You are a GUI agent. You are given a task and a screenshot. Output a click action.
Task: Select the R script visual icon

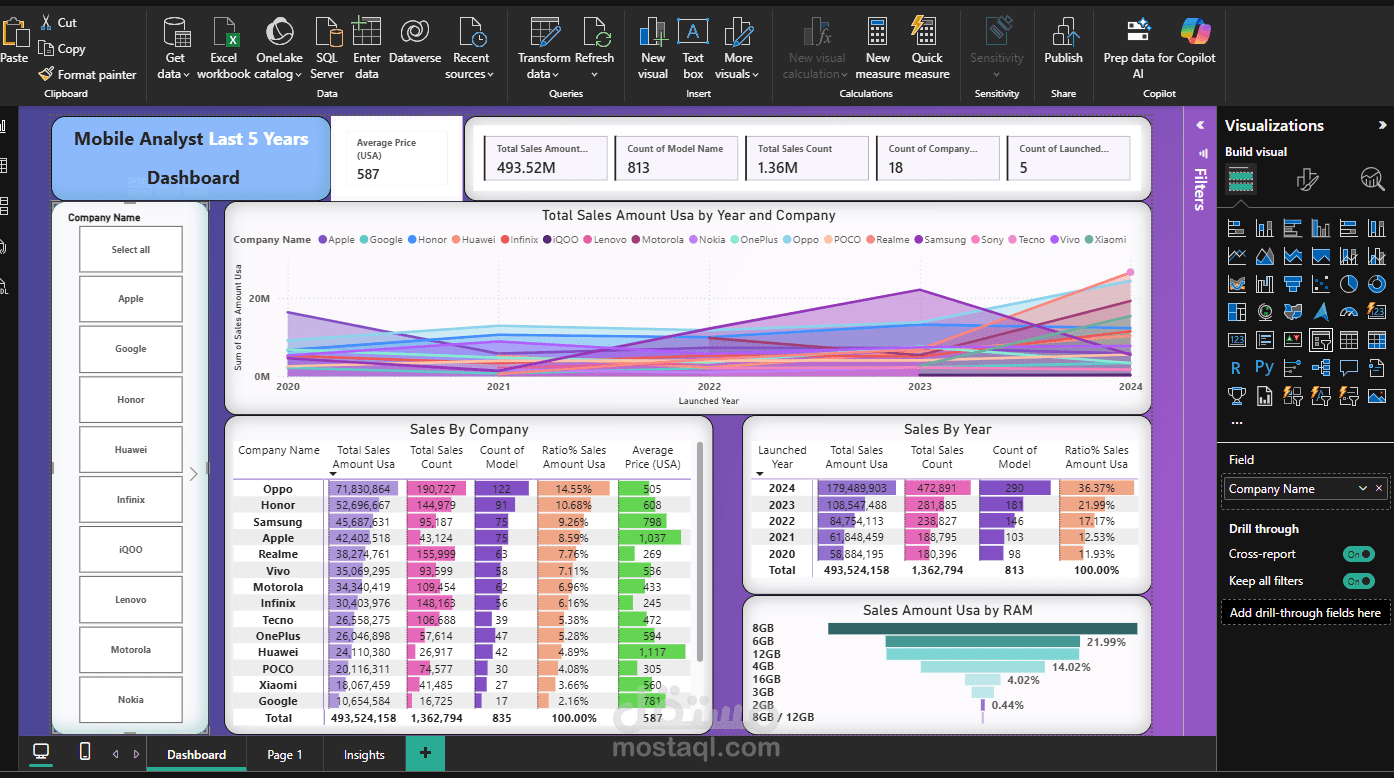(x=1236, y=366)
